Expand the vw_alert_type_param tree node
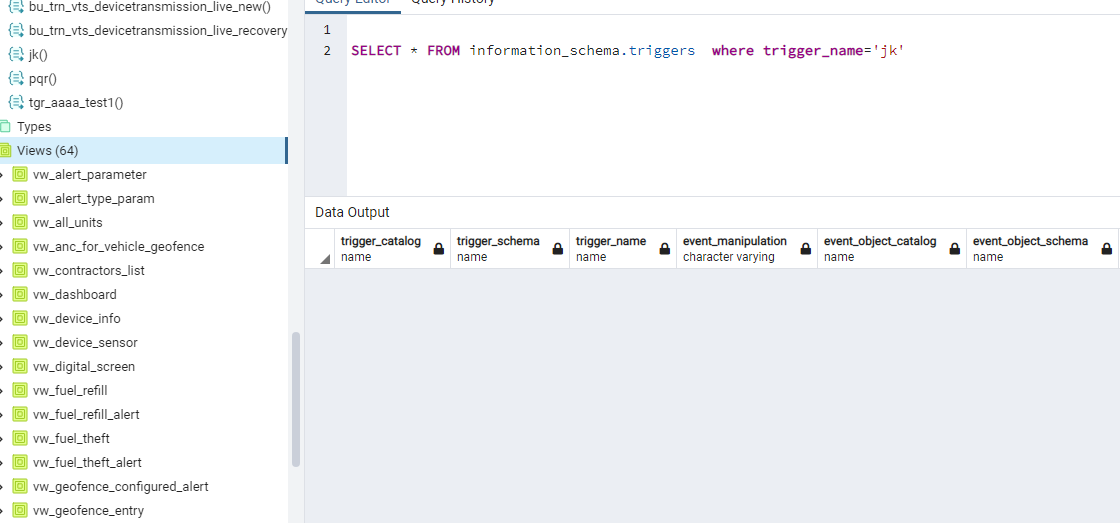 [2, 199]
